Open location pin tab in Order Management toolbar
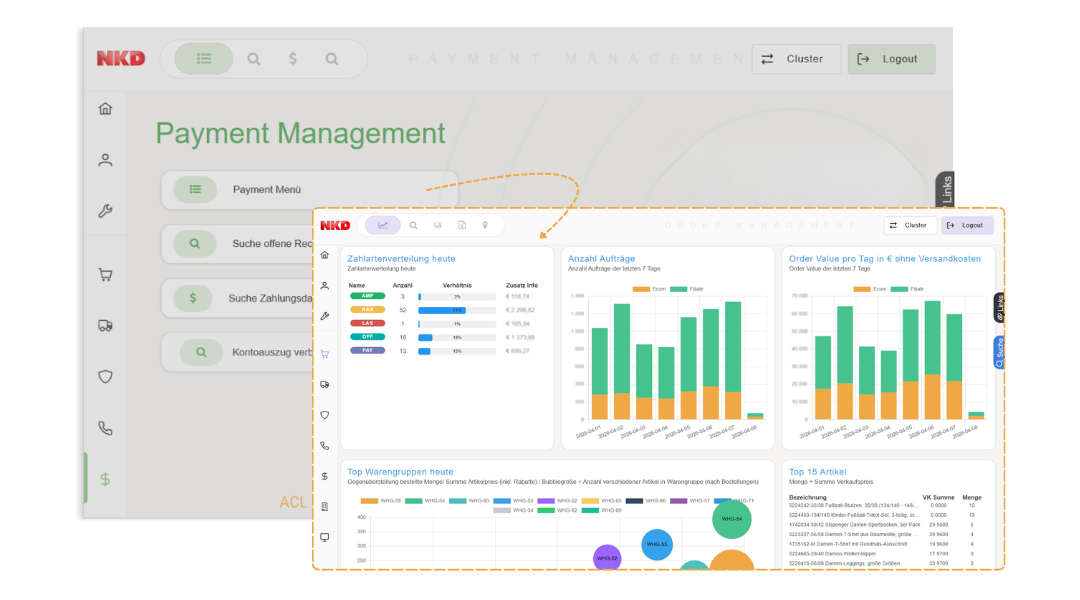 pyautogui.click(x=486, y=225)
